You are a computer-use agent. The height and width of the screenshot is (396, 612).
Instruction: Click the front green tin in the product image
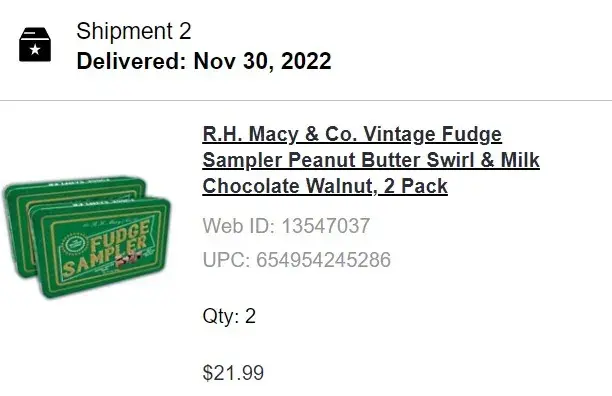(101, 248)
